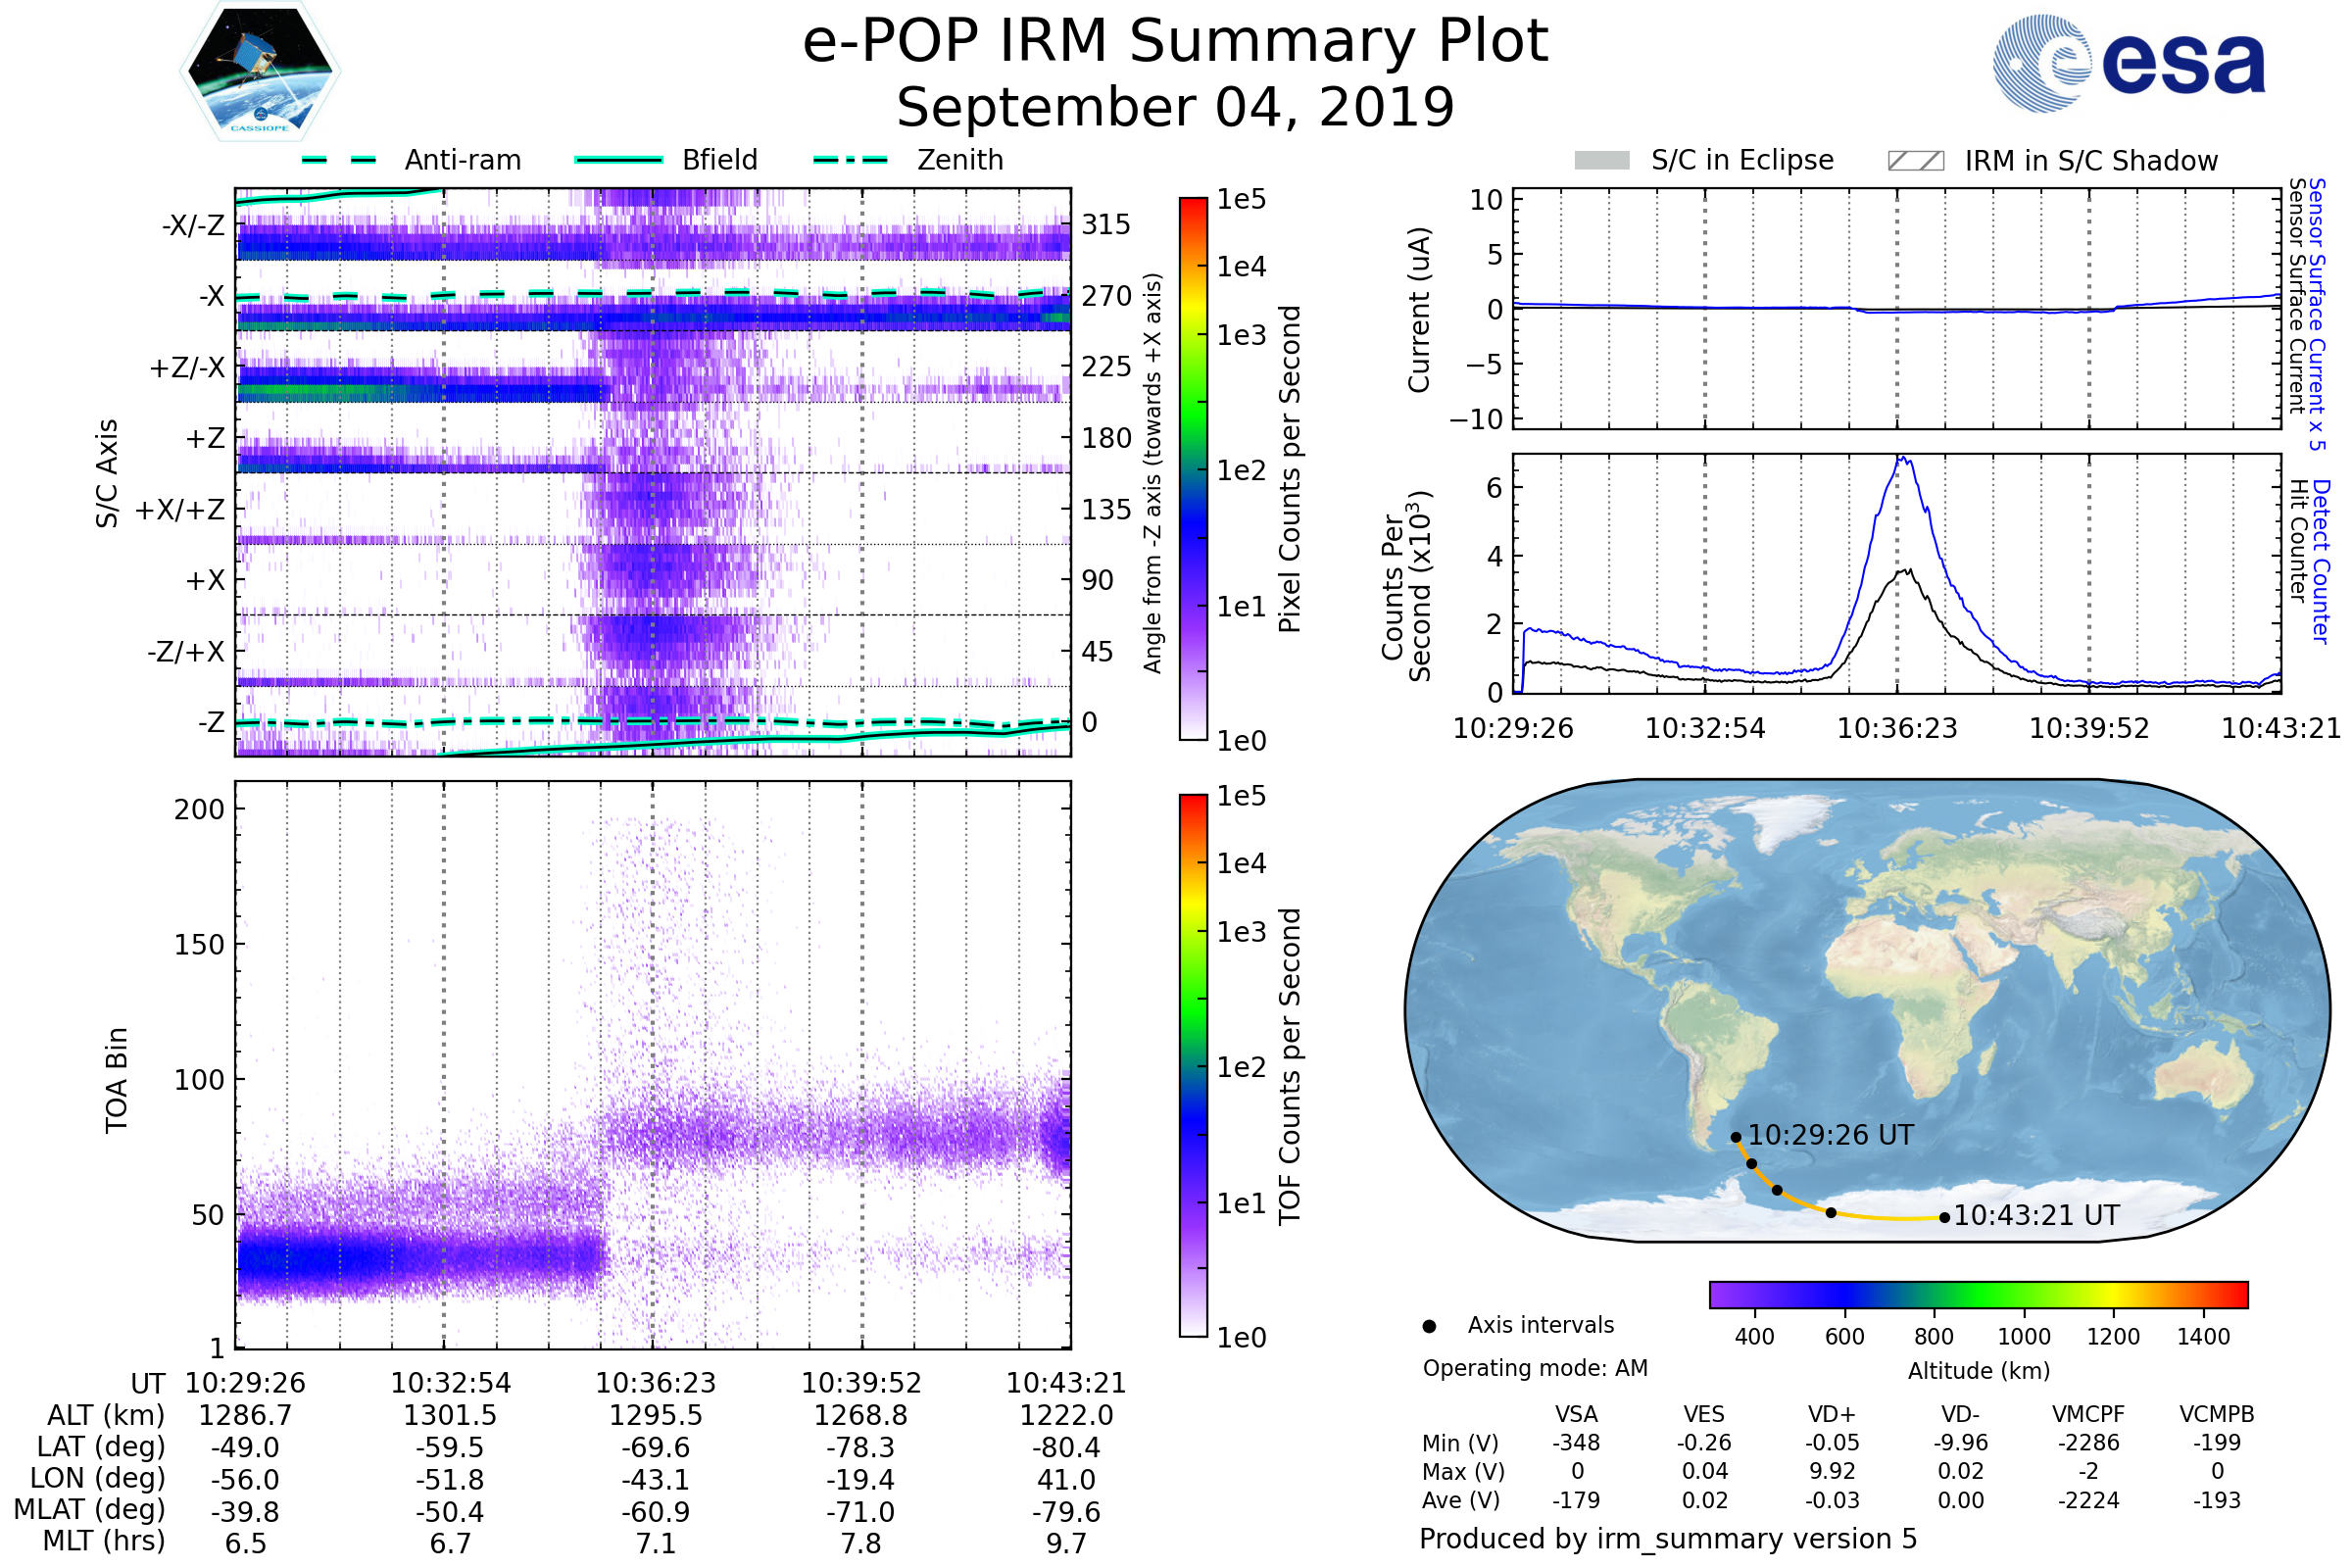
Task: Click the Altitude (km) horizontal colorbar
Action: coord(1978,1294)
